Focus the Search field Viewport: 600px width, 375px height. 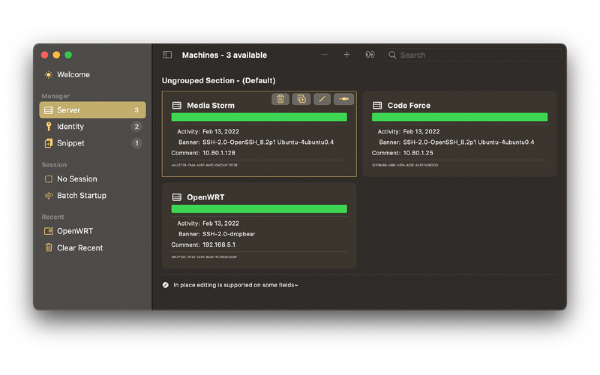(473, 55)
